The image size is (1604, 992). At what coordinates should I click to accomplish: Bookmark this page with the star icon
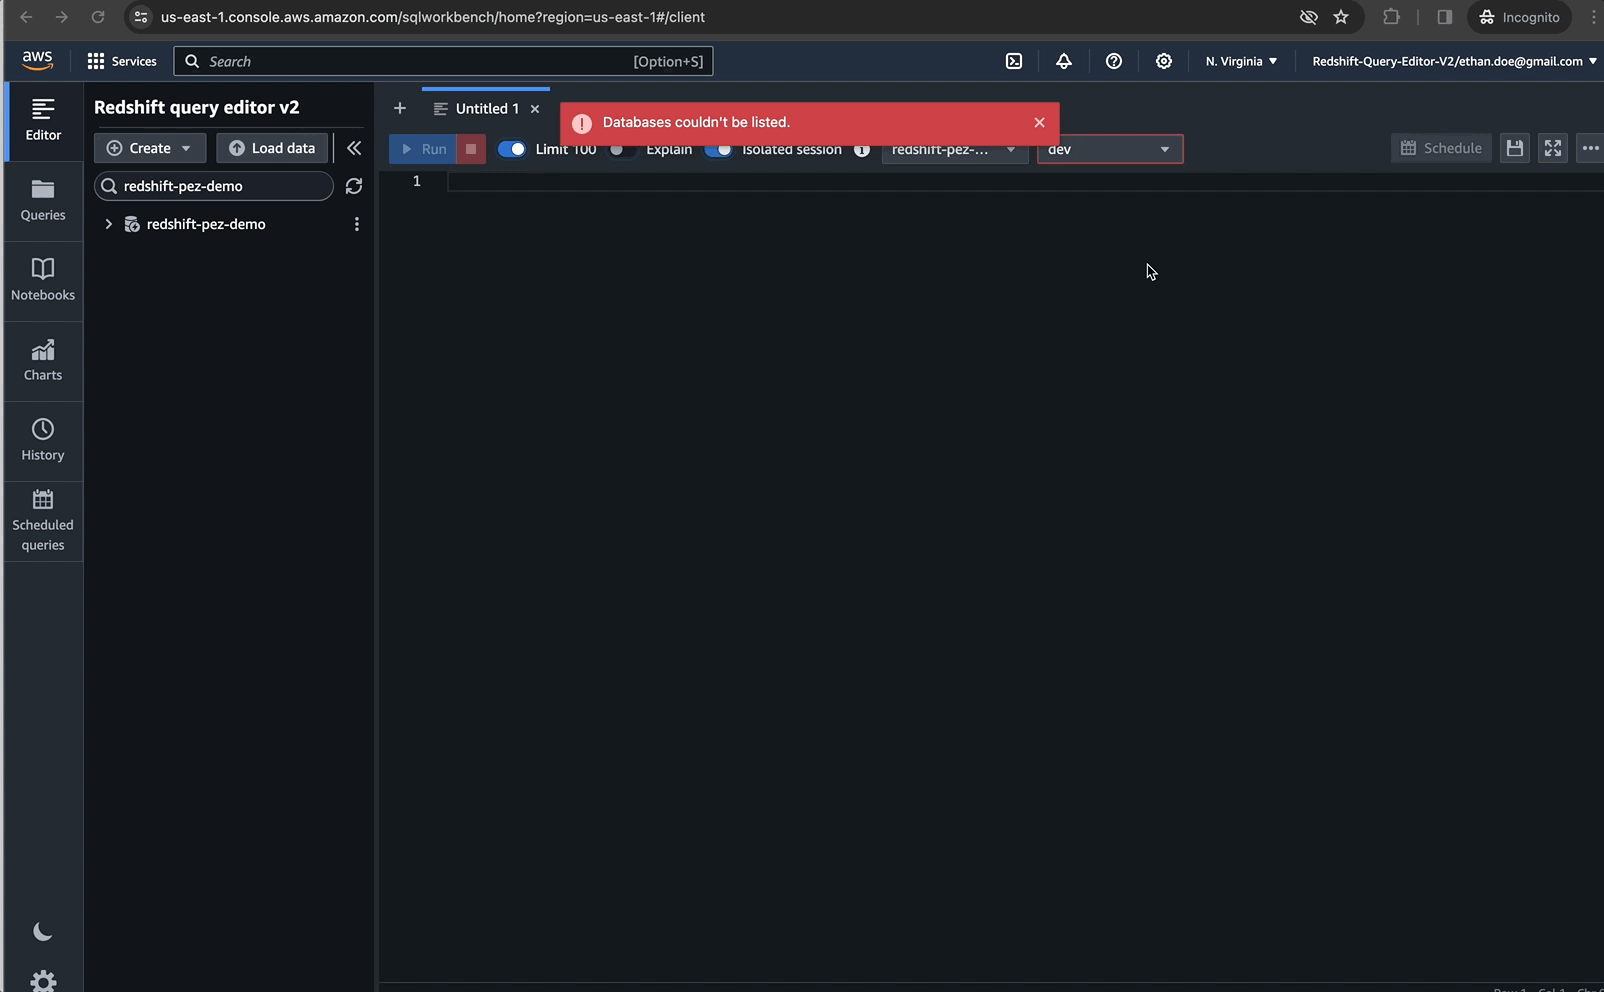tap(1341, 17)
